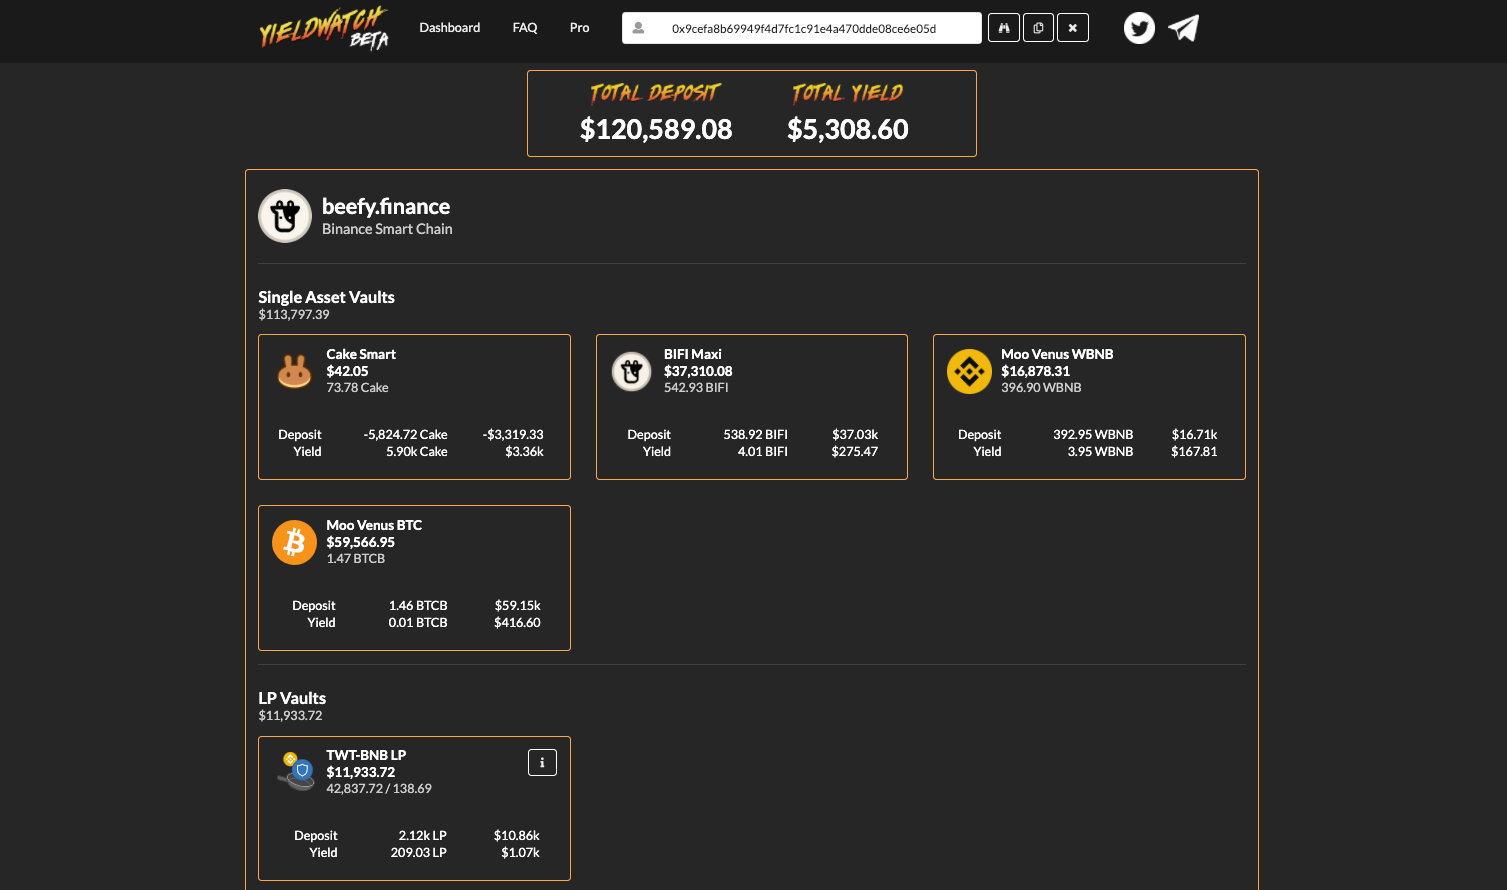The height and width of the screenshot is (890, 1507).
Task: Click the 209.03 LP yield amount
Action: [419, 853]
